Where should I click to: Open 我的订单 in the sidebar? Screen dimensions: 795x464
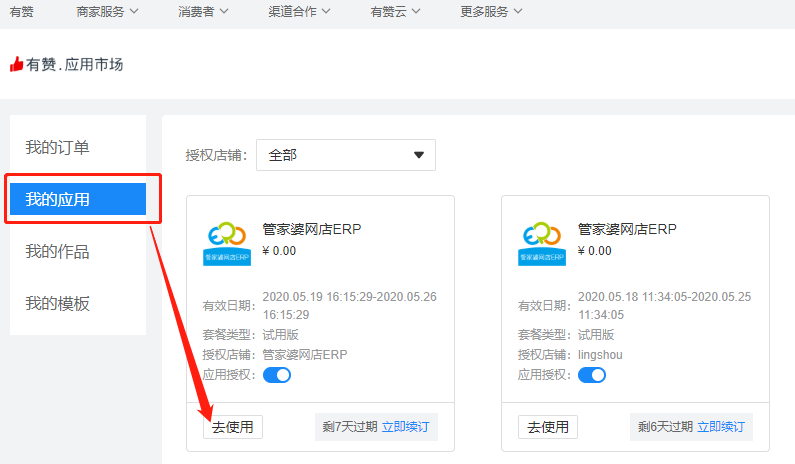(x=78, y=148)
